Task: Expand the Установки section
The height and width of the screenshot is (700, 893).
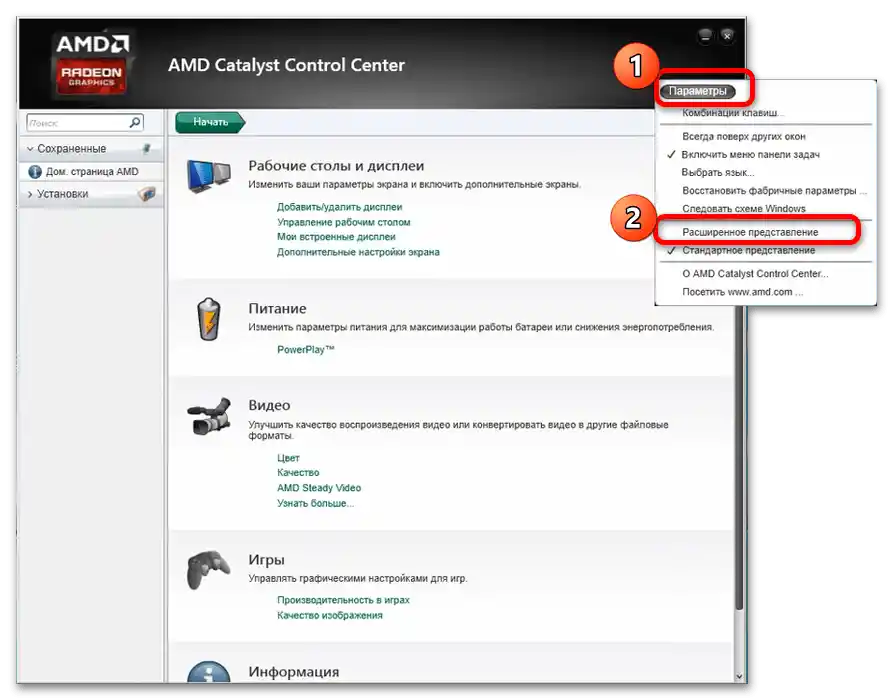Action: 30,194
